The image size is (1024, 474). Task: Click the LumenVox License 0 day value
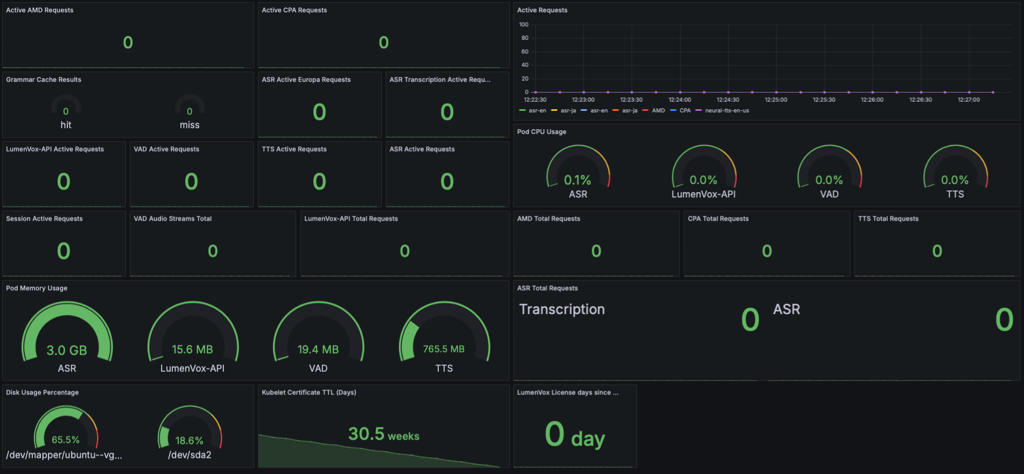(x=574, y=435)
